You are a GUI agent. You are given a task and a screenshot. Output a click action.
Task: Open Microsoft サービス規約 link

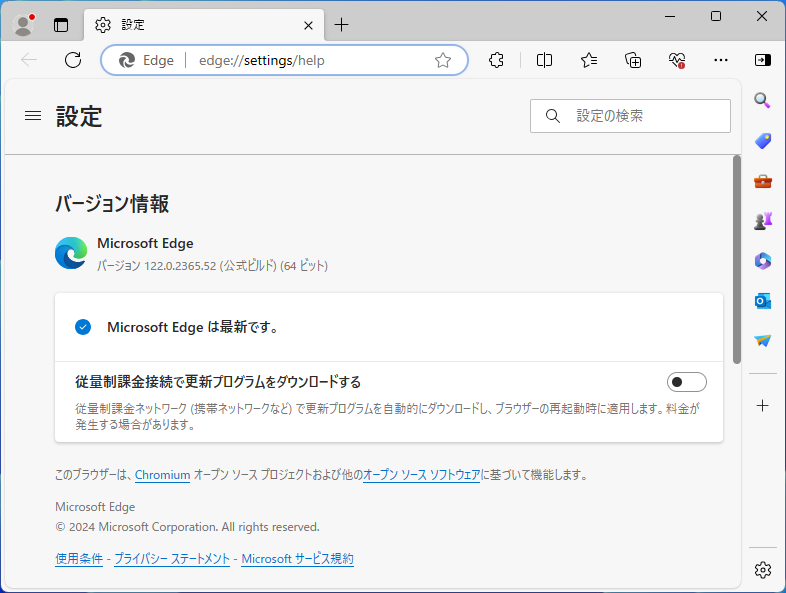[297, 558]
